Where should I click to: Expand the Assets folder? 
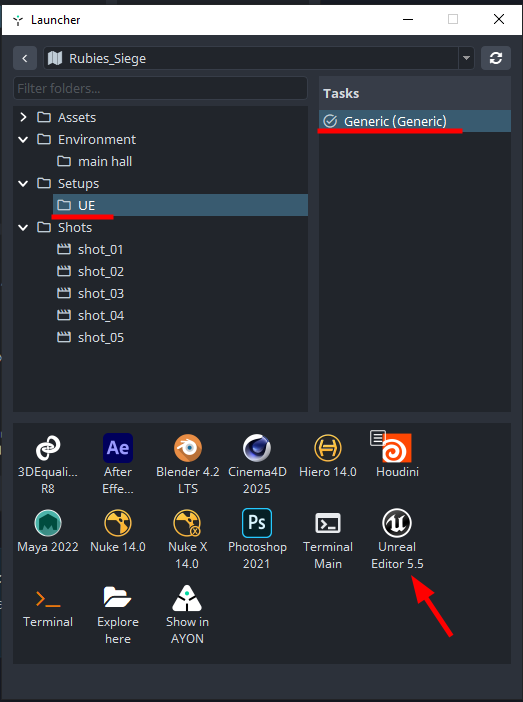tap(24, 117)
